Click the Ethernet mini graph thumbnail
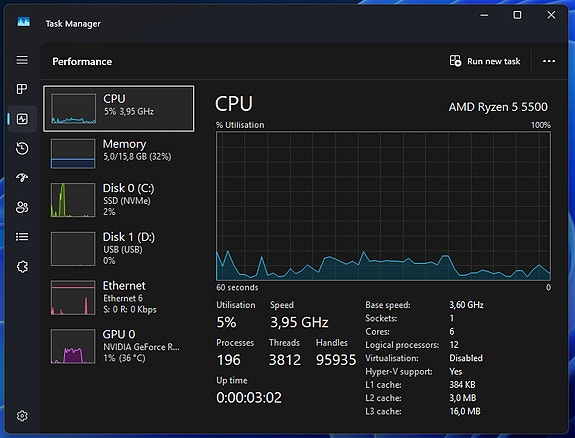 73,298
